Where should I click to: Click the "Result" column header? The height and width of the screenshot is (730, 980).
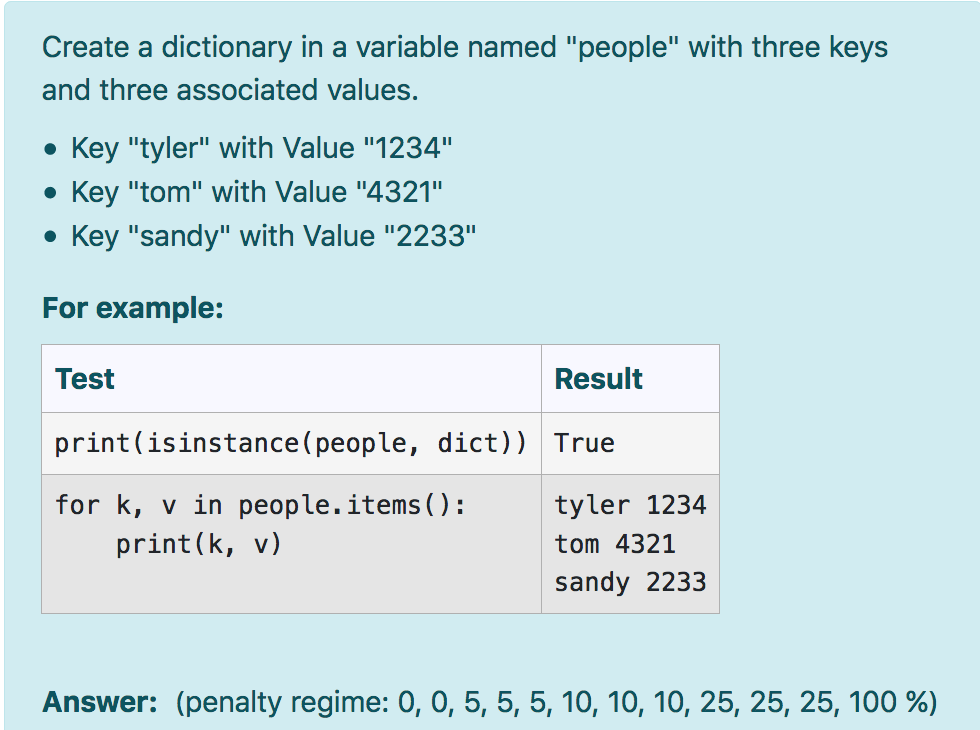(601, 378)
